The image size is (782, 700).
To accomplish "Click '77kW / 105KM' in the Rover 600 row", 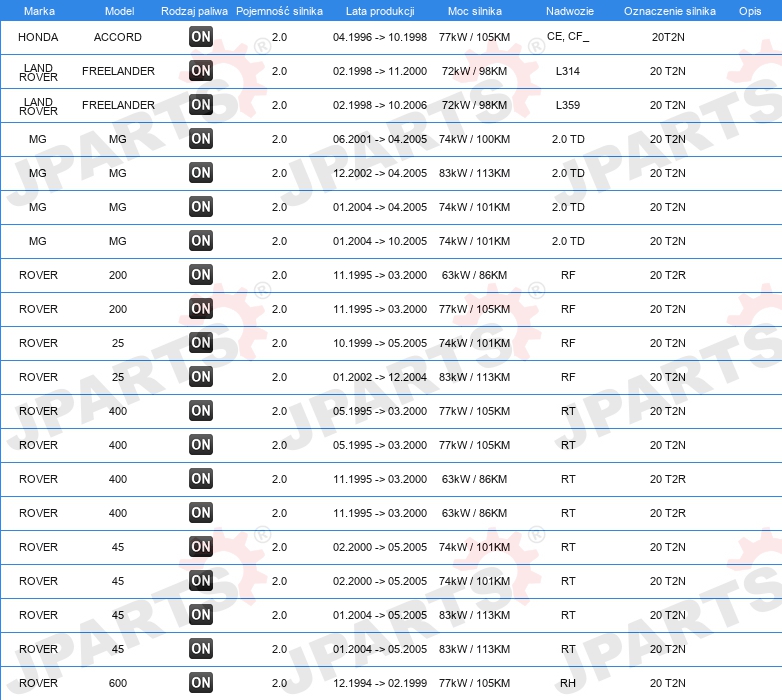I will 474,683.
